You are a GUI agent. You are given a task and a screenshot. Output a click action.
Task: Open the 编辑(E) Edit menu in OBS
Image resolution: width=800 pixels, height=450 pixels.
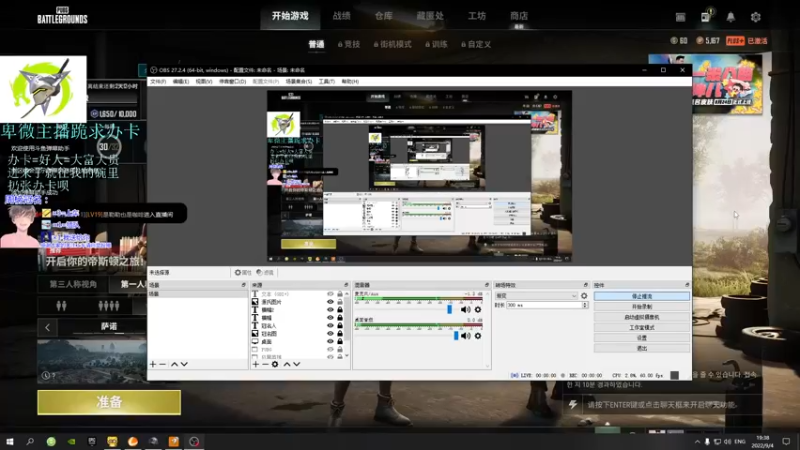click(x=181, y=82)
